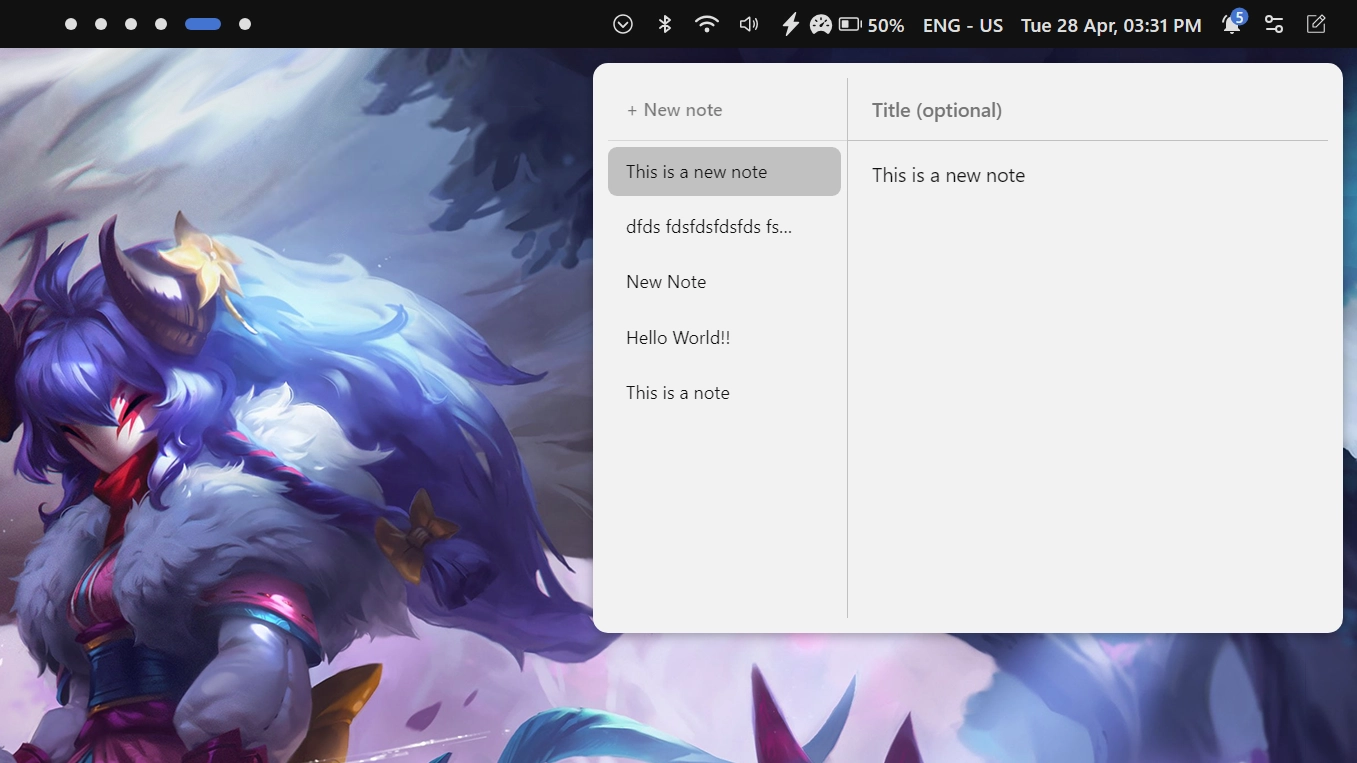The width and height of the screenshot is (1357, 763).
Task: Open the date and time calendar
Action: click(x=1111, y=25)
